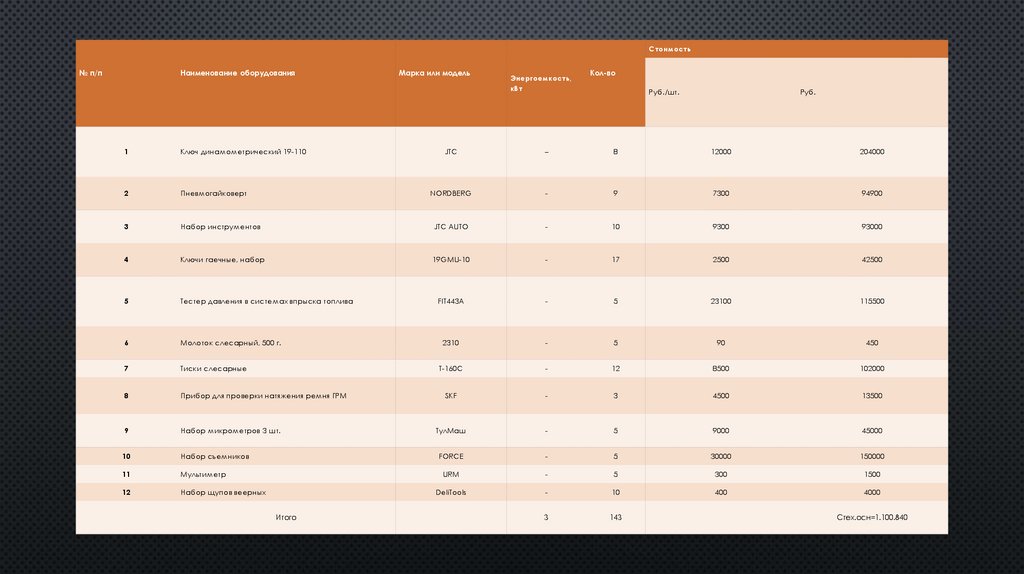Select 'Набор щупов веерных' cell

[x=223, y=492]
